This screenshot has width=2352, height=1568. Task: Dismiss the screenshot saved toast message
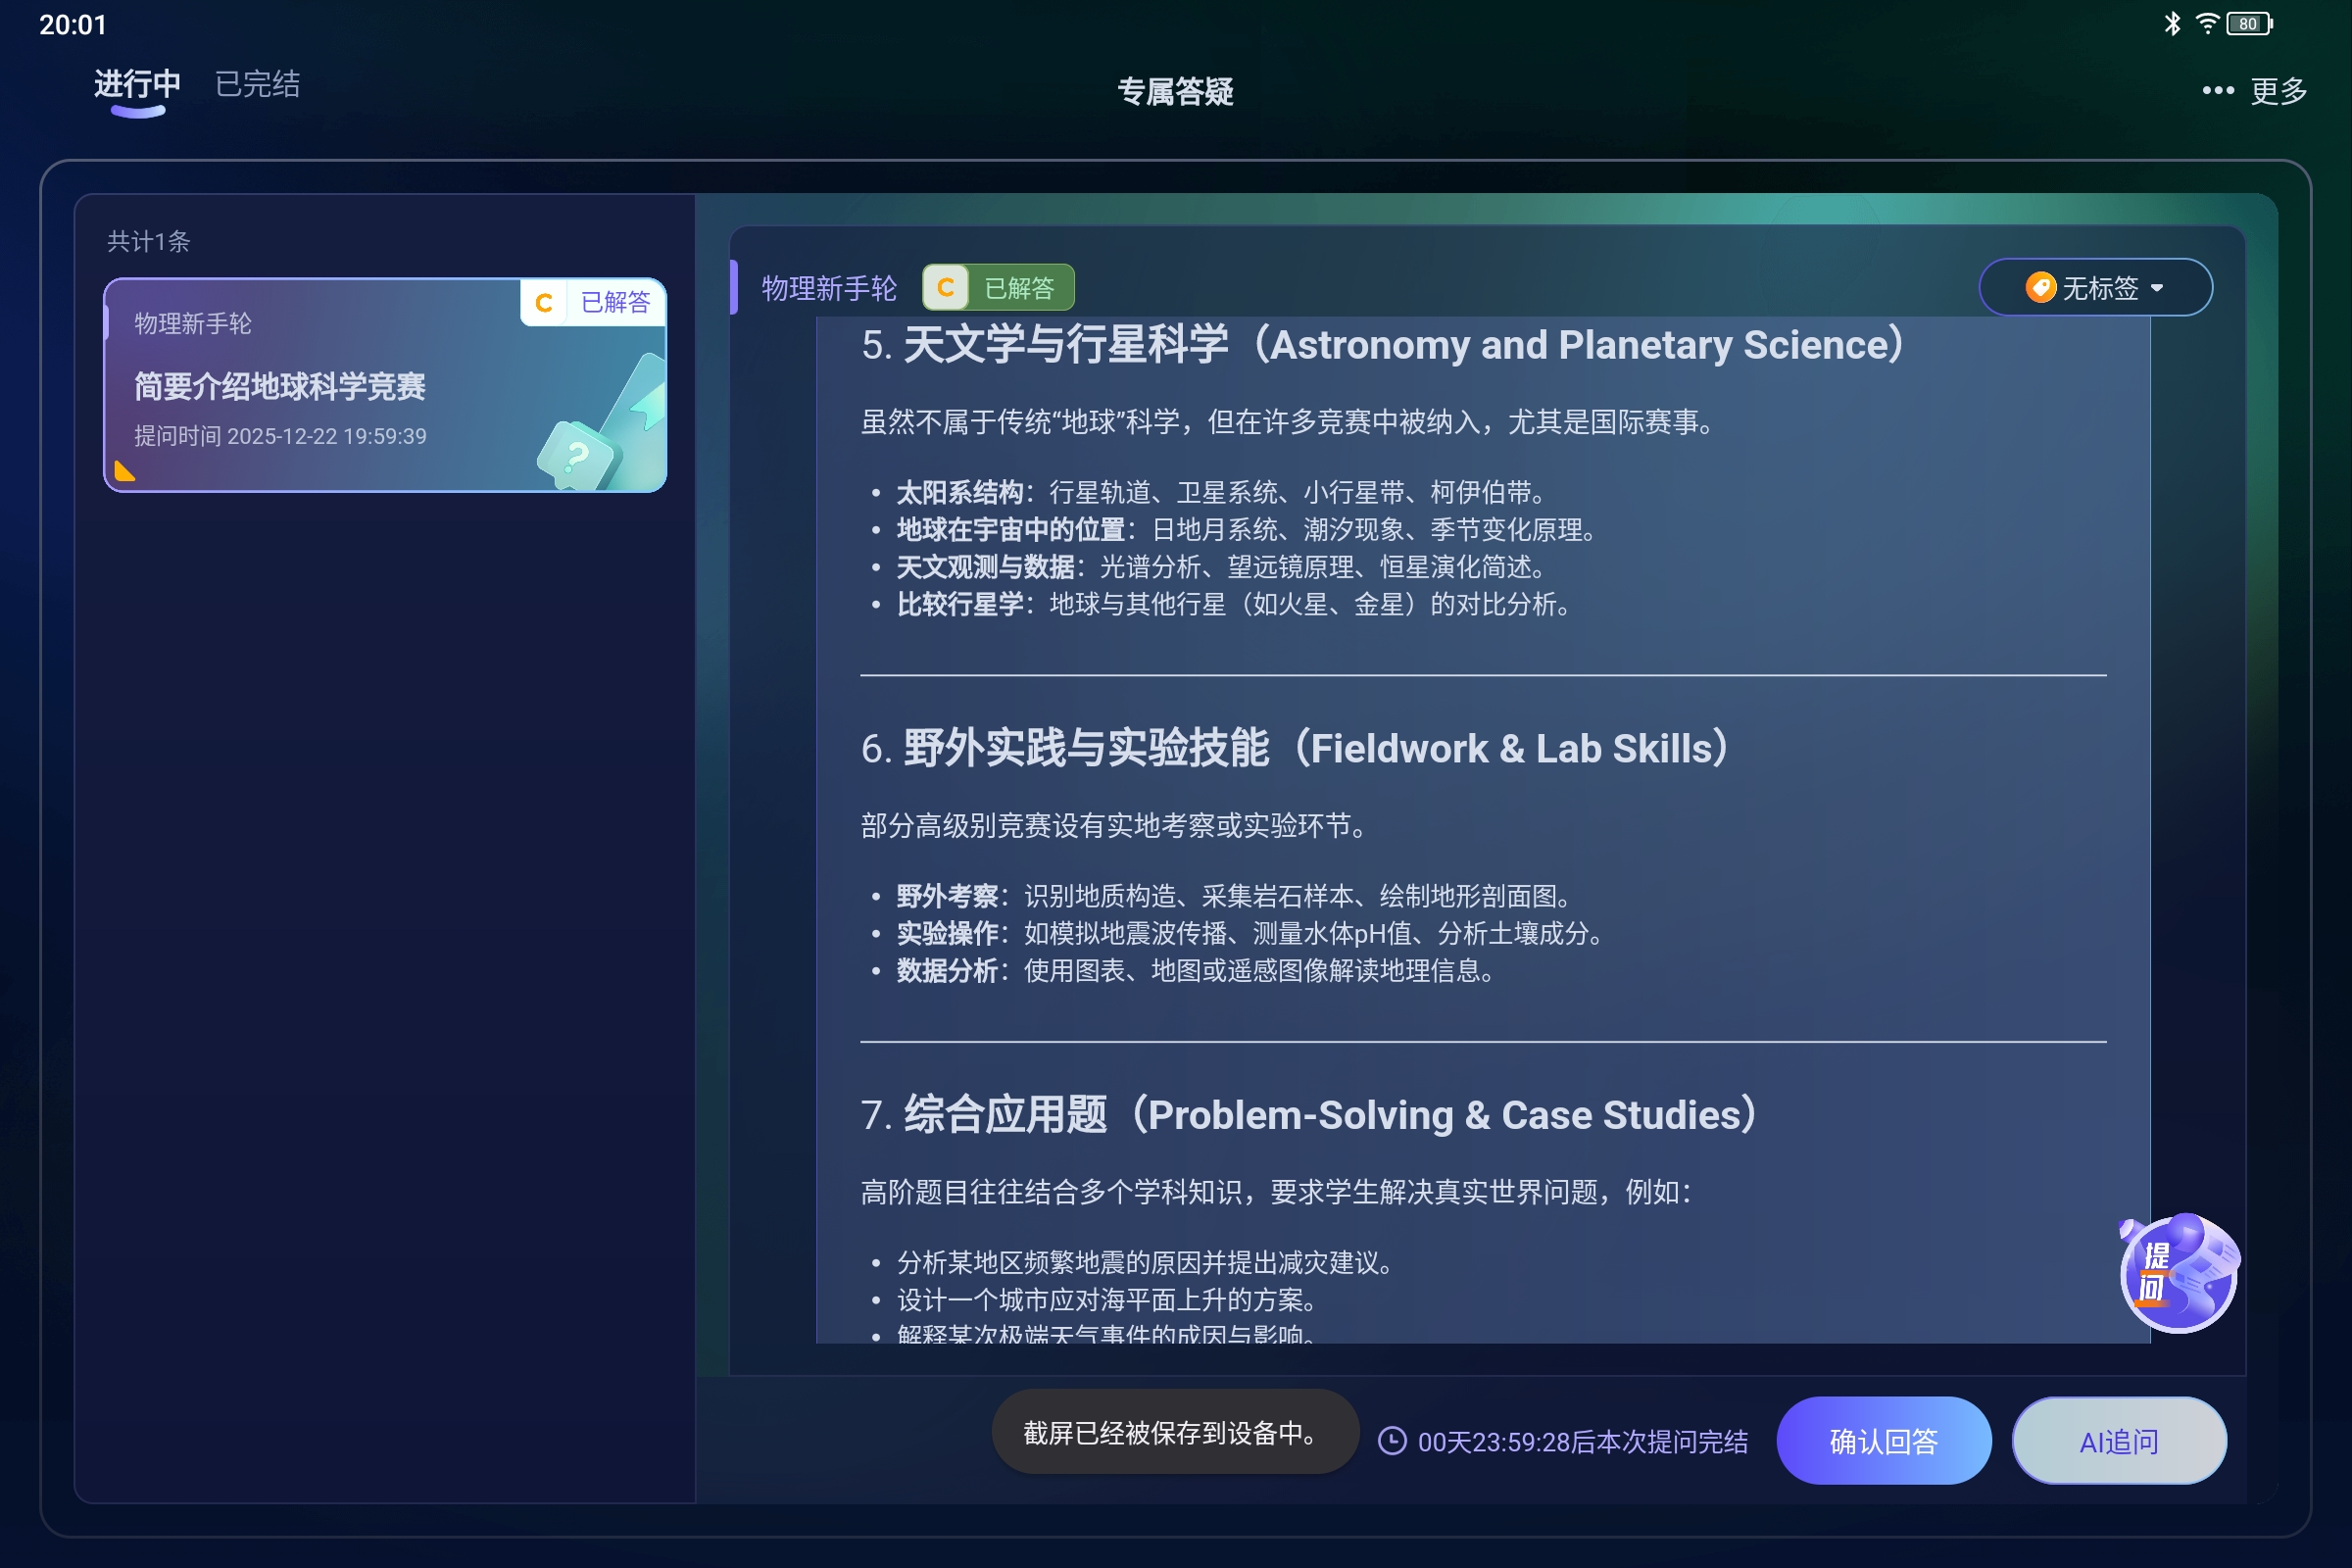pos(1174,1432)
